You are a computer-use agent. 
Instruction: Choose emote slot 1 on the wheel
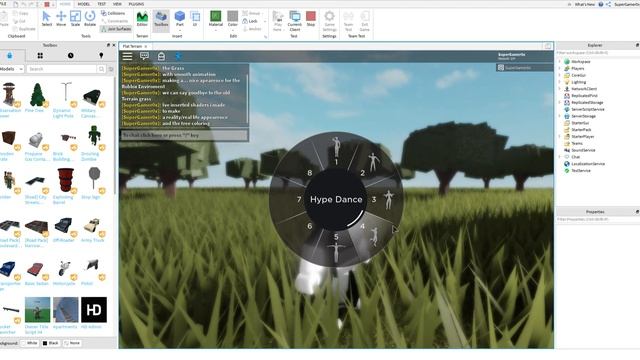[x=336, y=151]
